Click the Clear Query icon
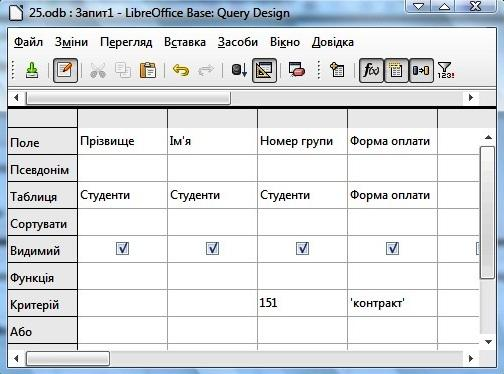The width and height of the screenshot is (504, 374). (297, 70)
